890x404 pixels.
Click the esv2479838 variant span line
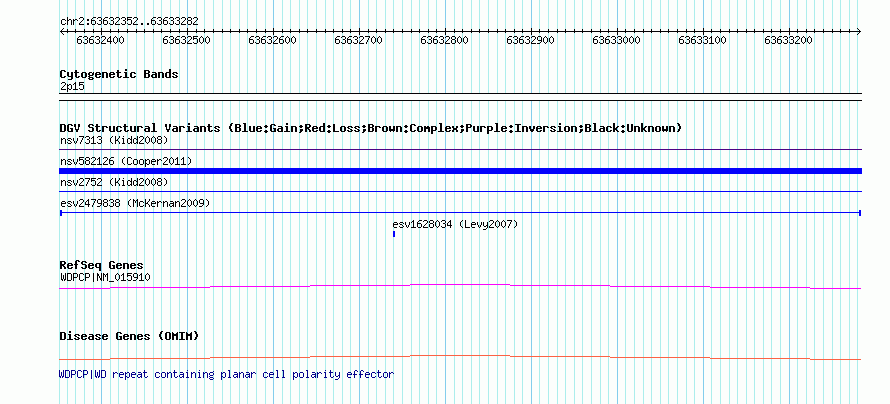pos(460,213)
